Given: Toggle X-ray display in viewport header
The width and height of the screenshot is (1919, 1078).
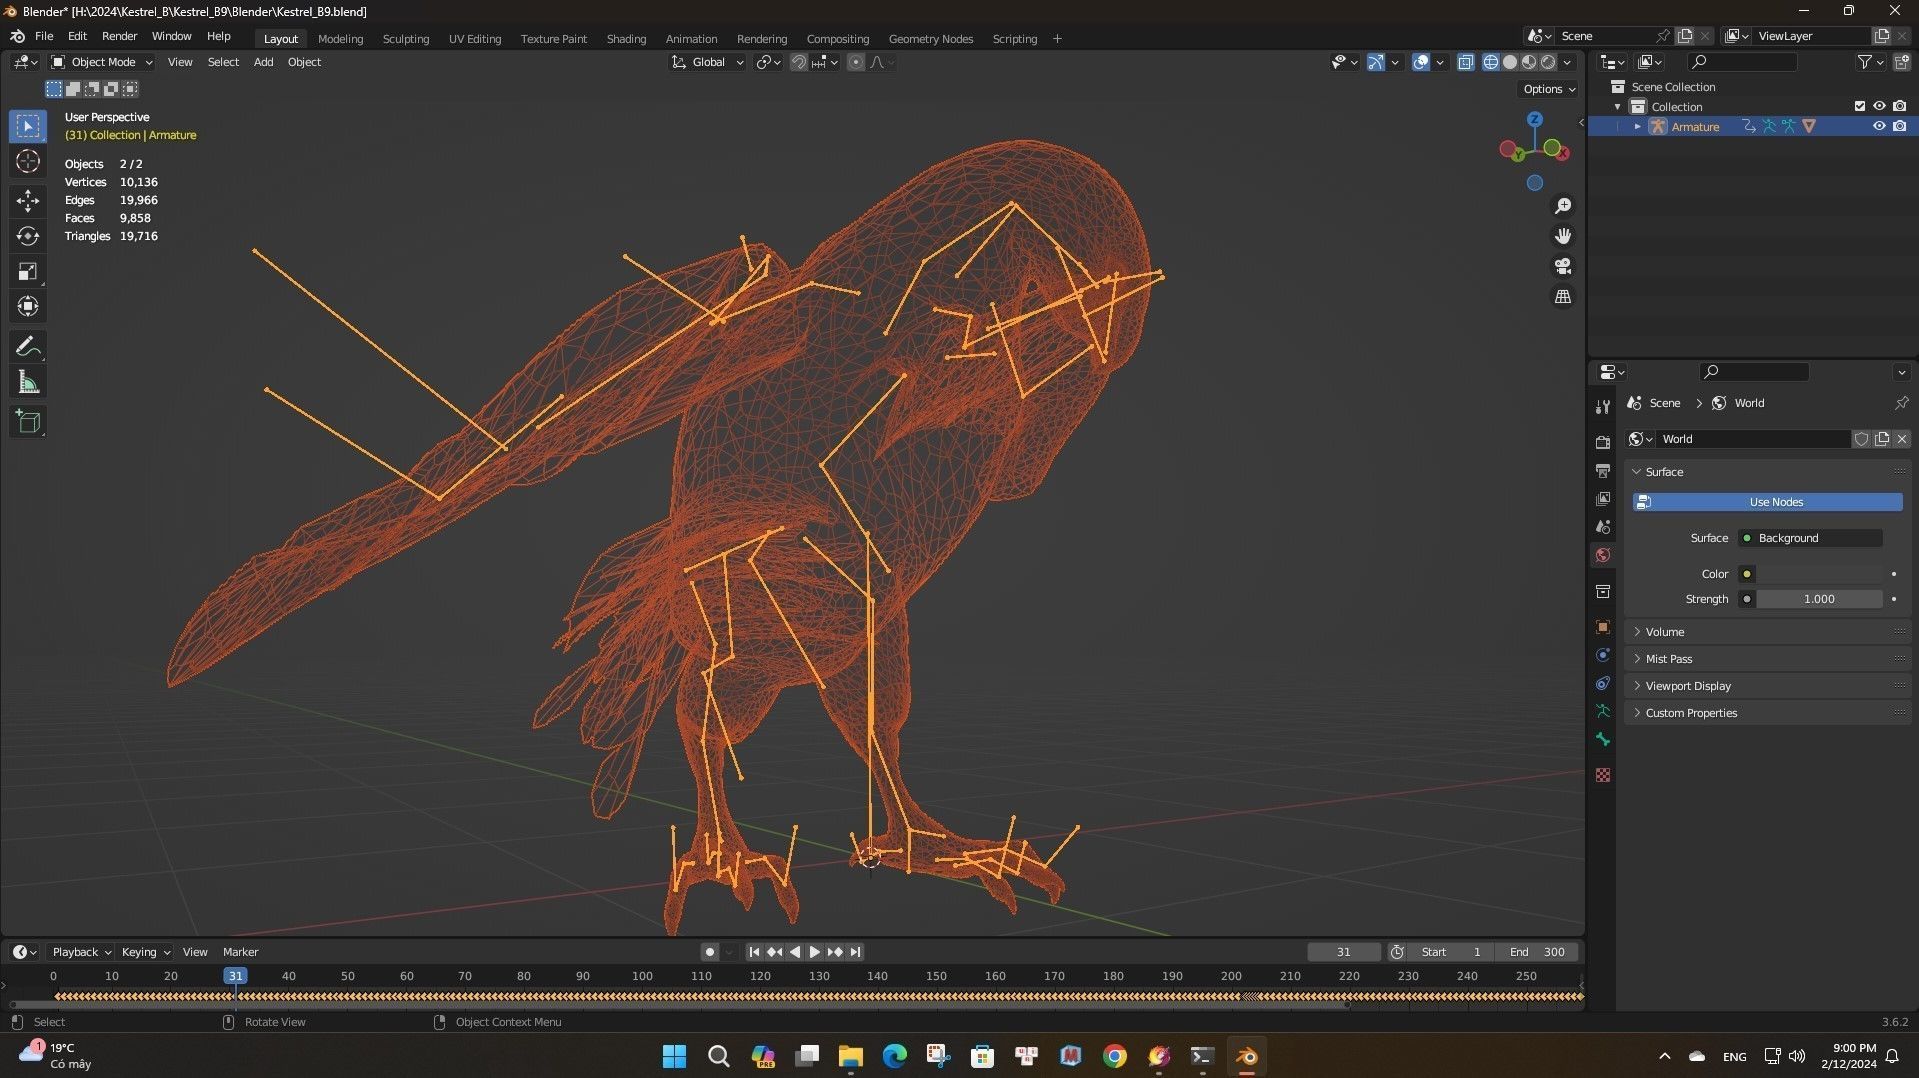Looking at the screenshot, I should coord(1465,62).
